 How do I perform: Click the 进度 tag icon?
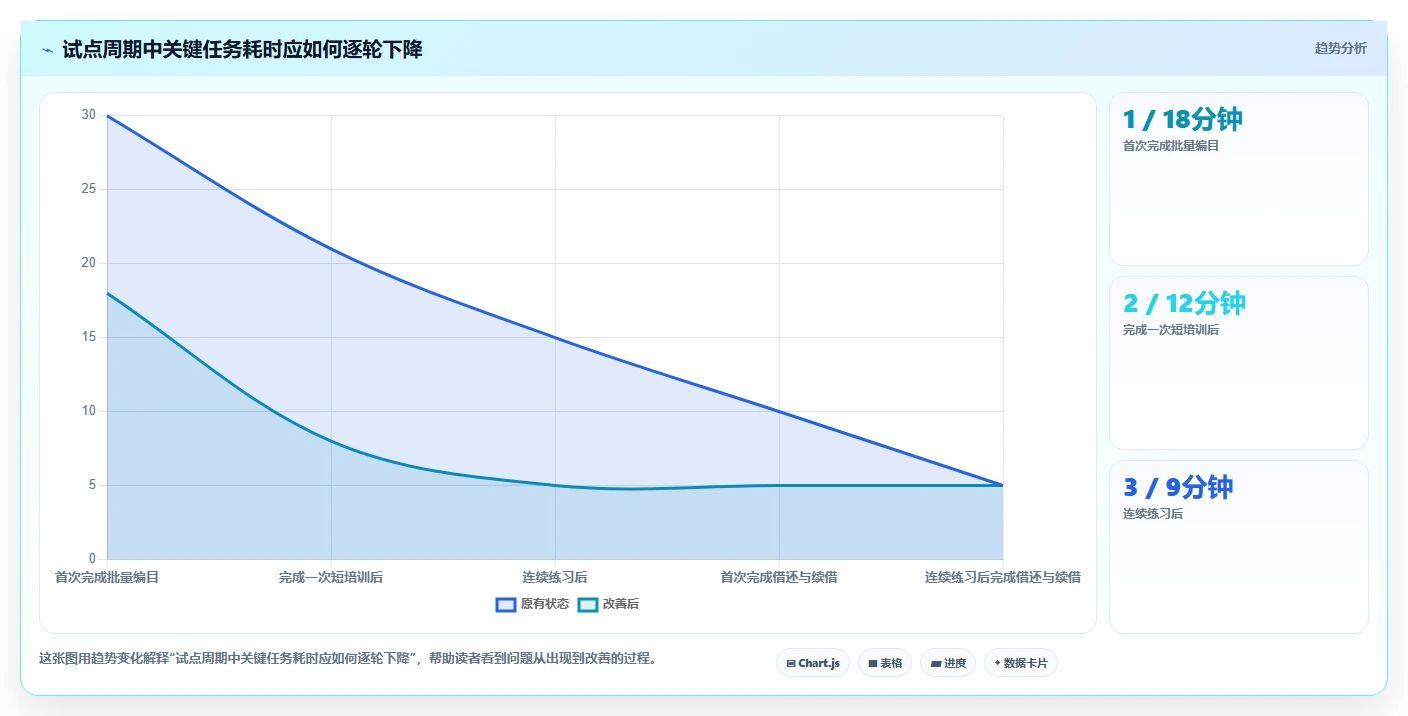(x=935, y=663)
